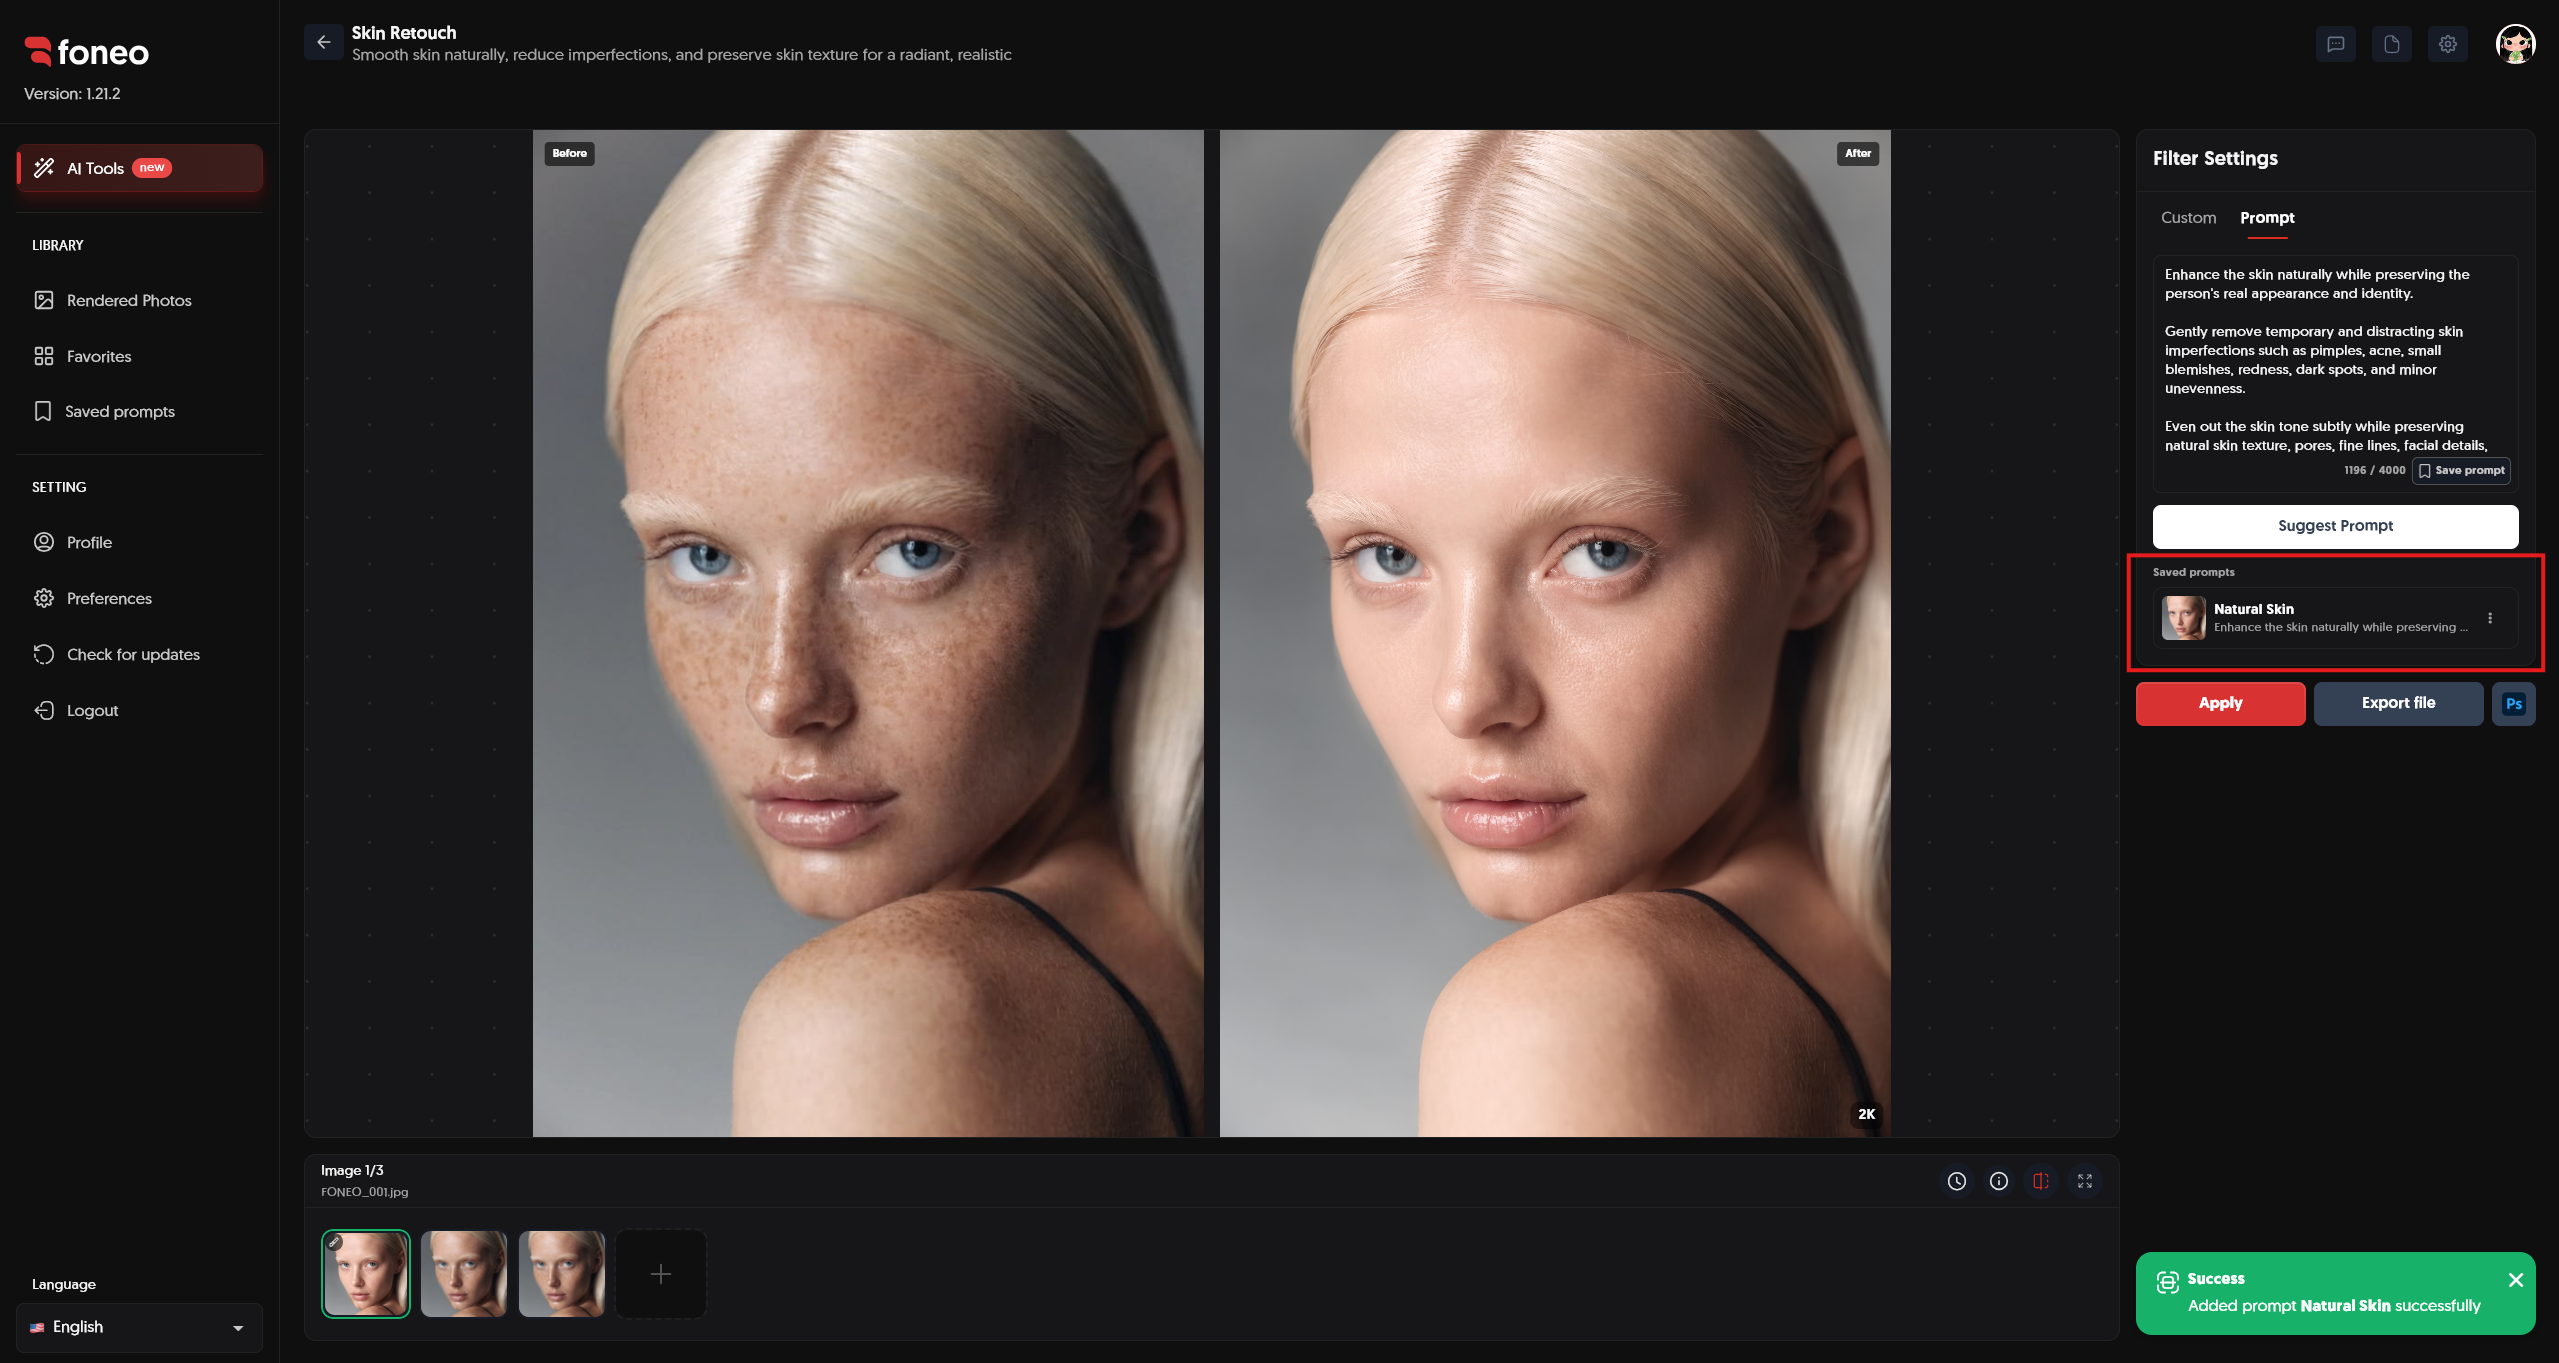
Task: Close the Success notification toast
Action: (x=2516, y=1280)
